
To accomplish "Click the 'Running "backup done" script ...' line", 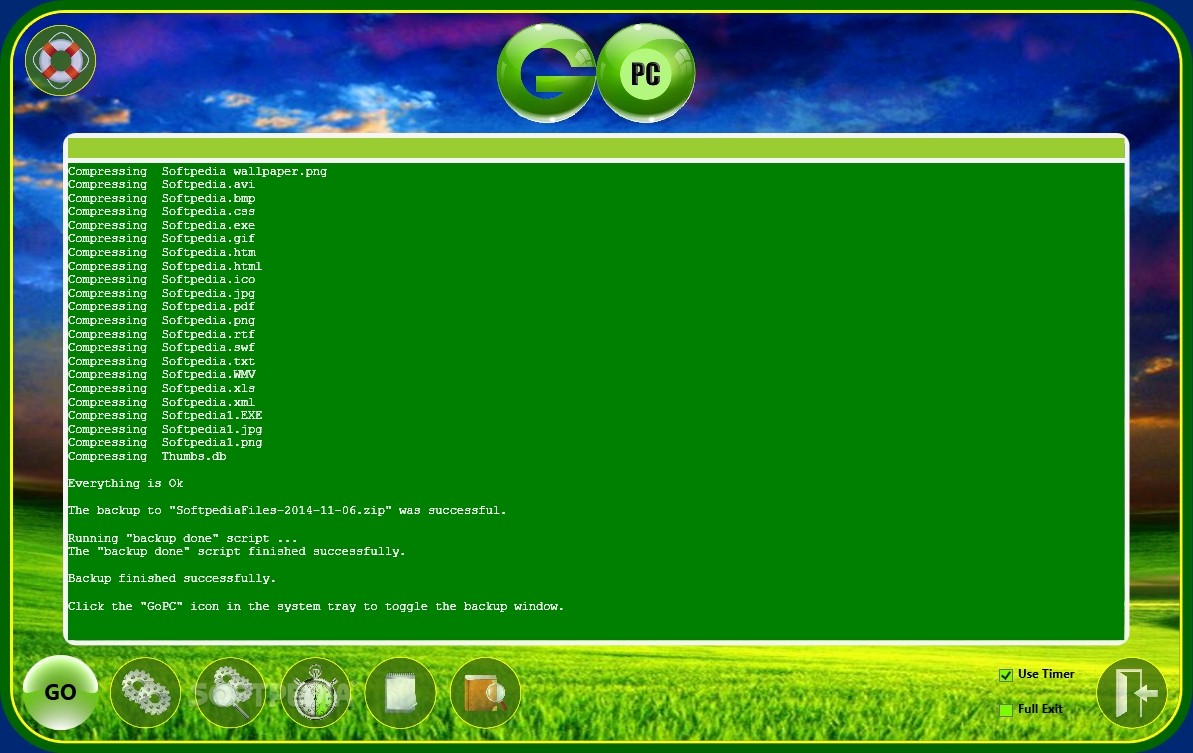I will pos(183,538).
